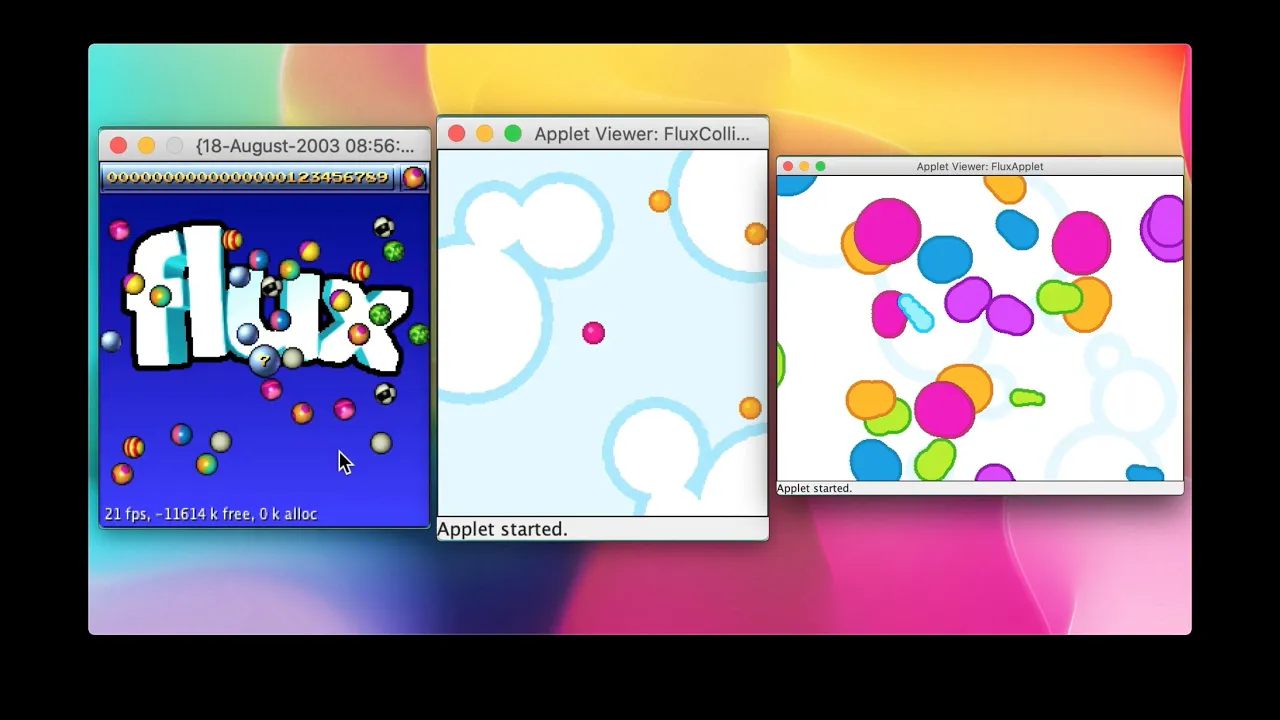The height and width of the screenshot is (720, 1280).
Task: Click the question mark mystery ball
Action: [264, 360]
